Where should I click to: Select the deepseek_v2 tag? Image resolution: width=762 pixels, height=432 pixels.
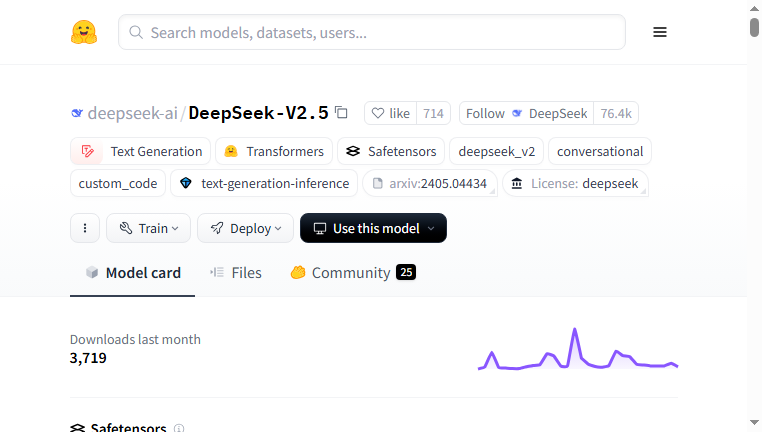[497, 151]
